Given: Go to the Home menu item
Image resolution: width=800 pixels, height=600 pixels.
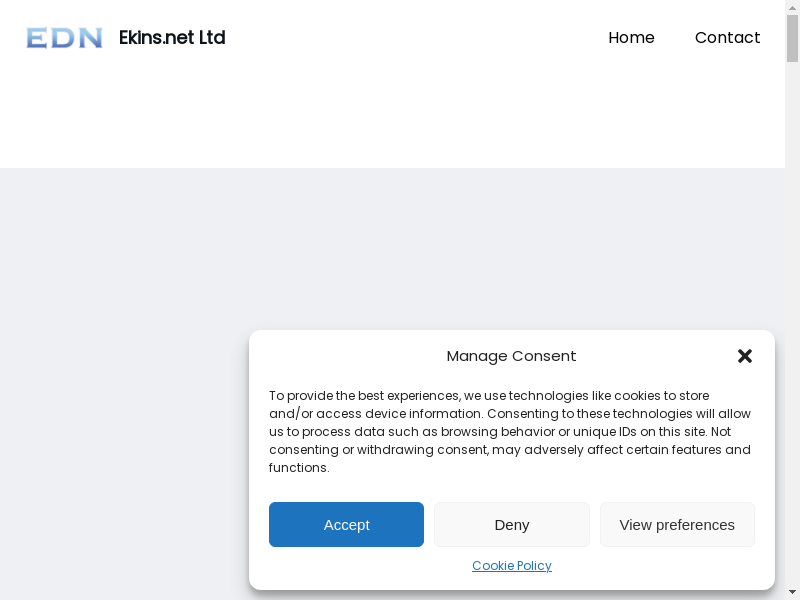Looking at the screenshot, I should pos(631,38).
